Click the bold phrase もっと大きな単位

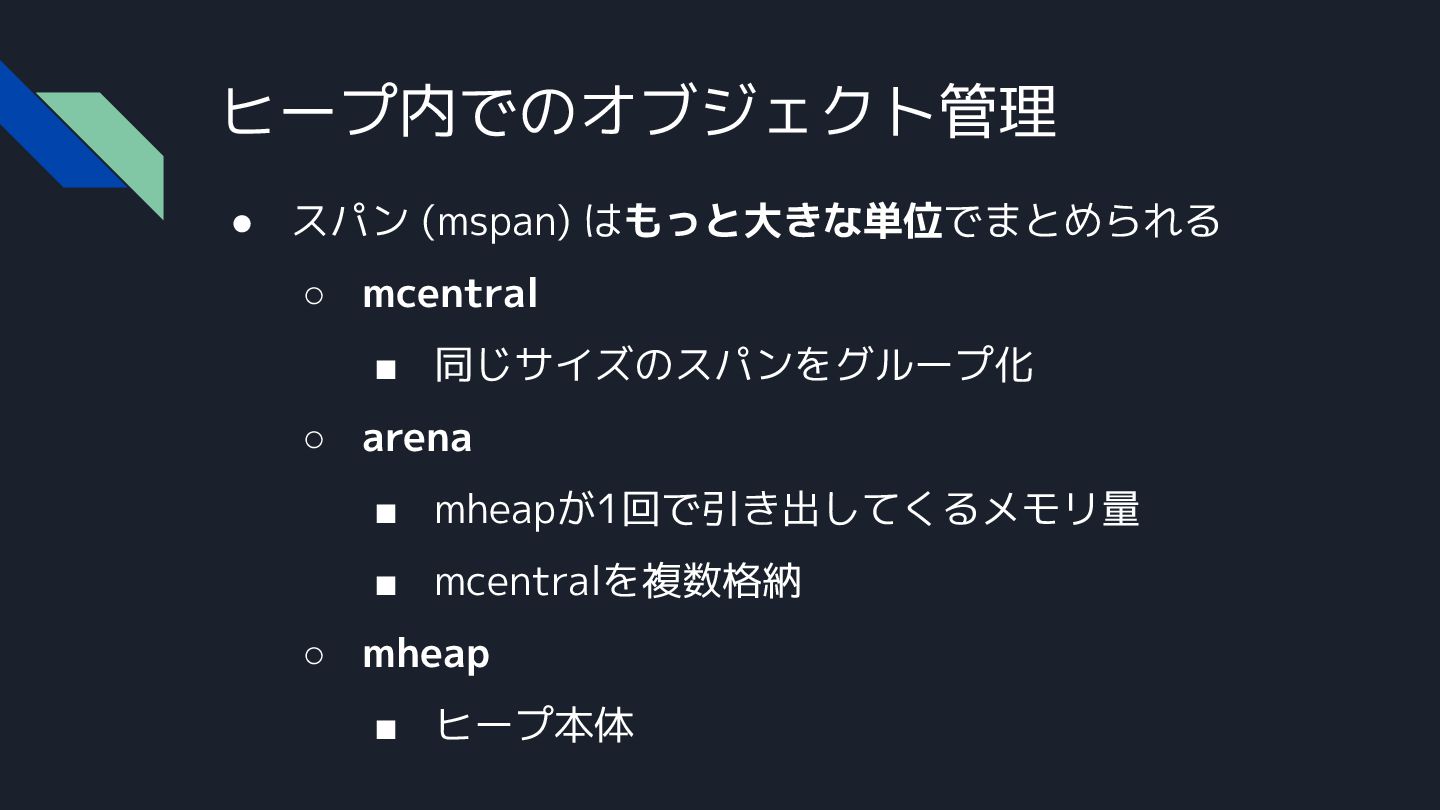tap(785, 221)
